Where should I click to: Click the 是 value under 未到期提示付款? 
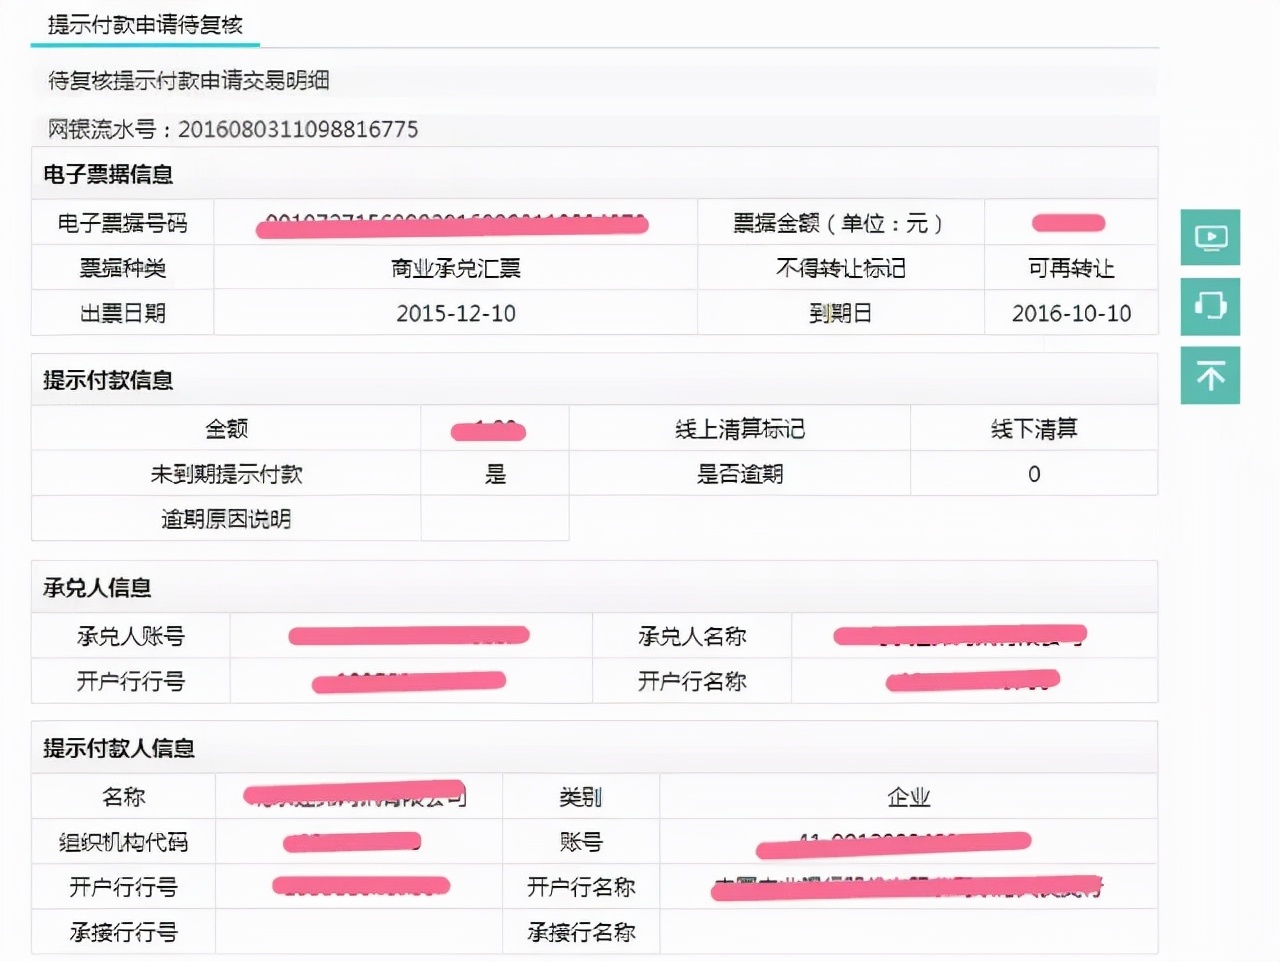pyautogui.click(x=494, y=474)
